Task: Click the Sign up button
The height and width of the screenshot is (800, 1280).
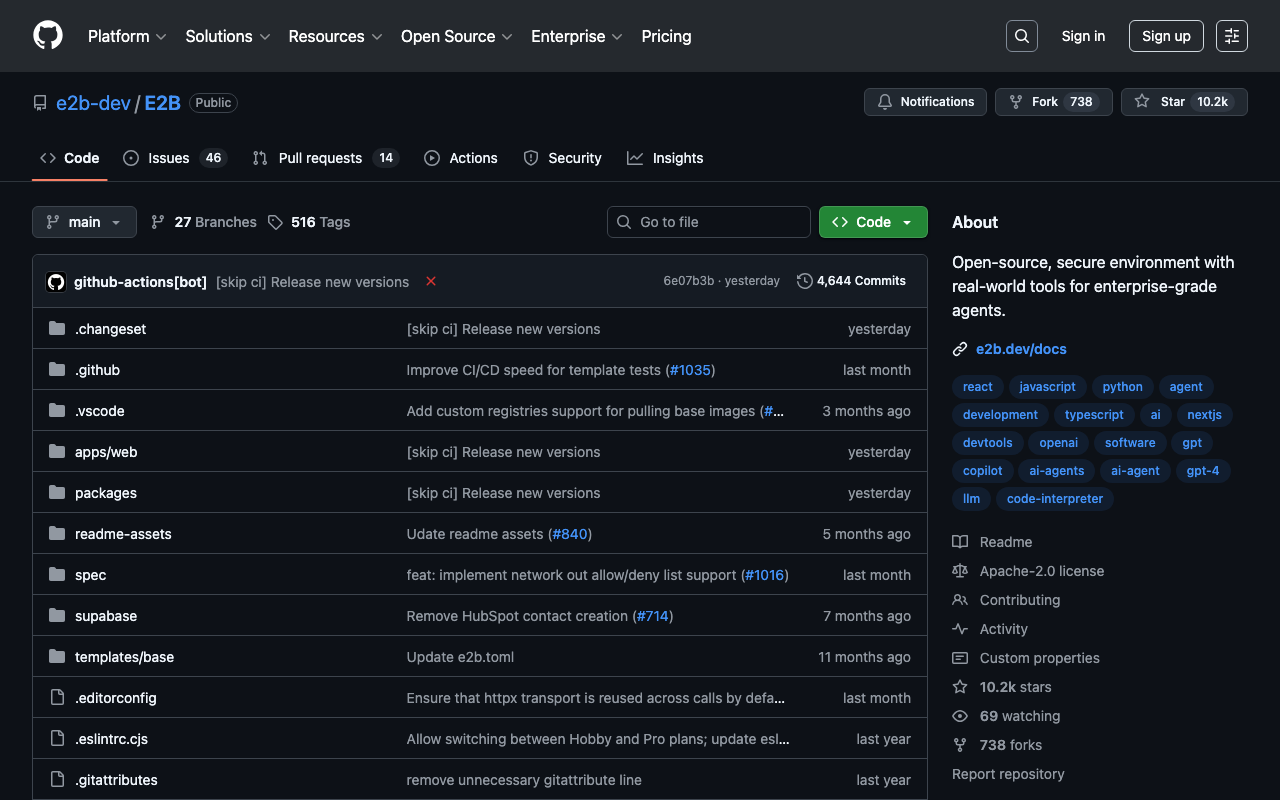Action: point(1165,36)
